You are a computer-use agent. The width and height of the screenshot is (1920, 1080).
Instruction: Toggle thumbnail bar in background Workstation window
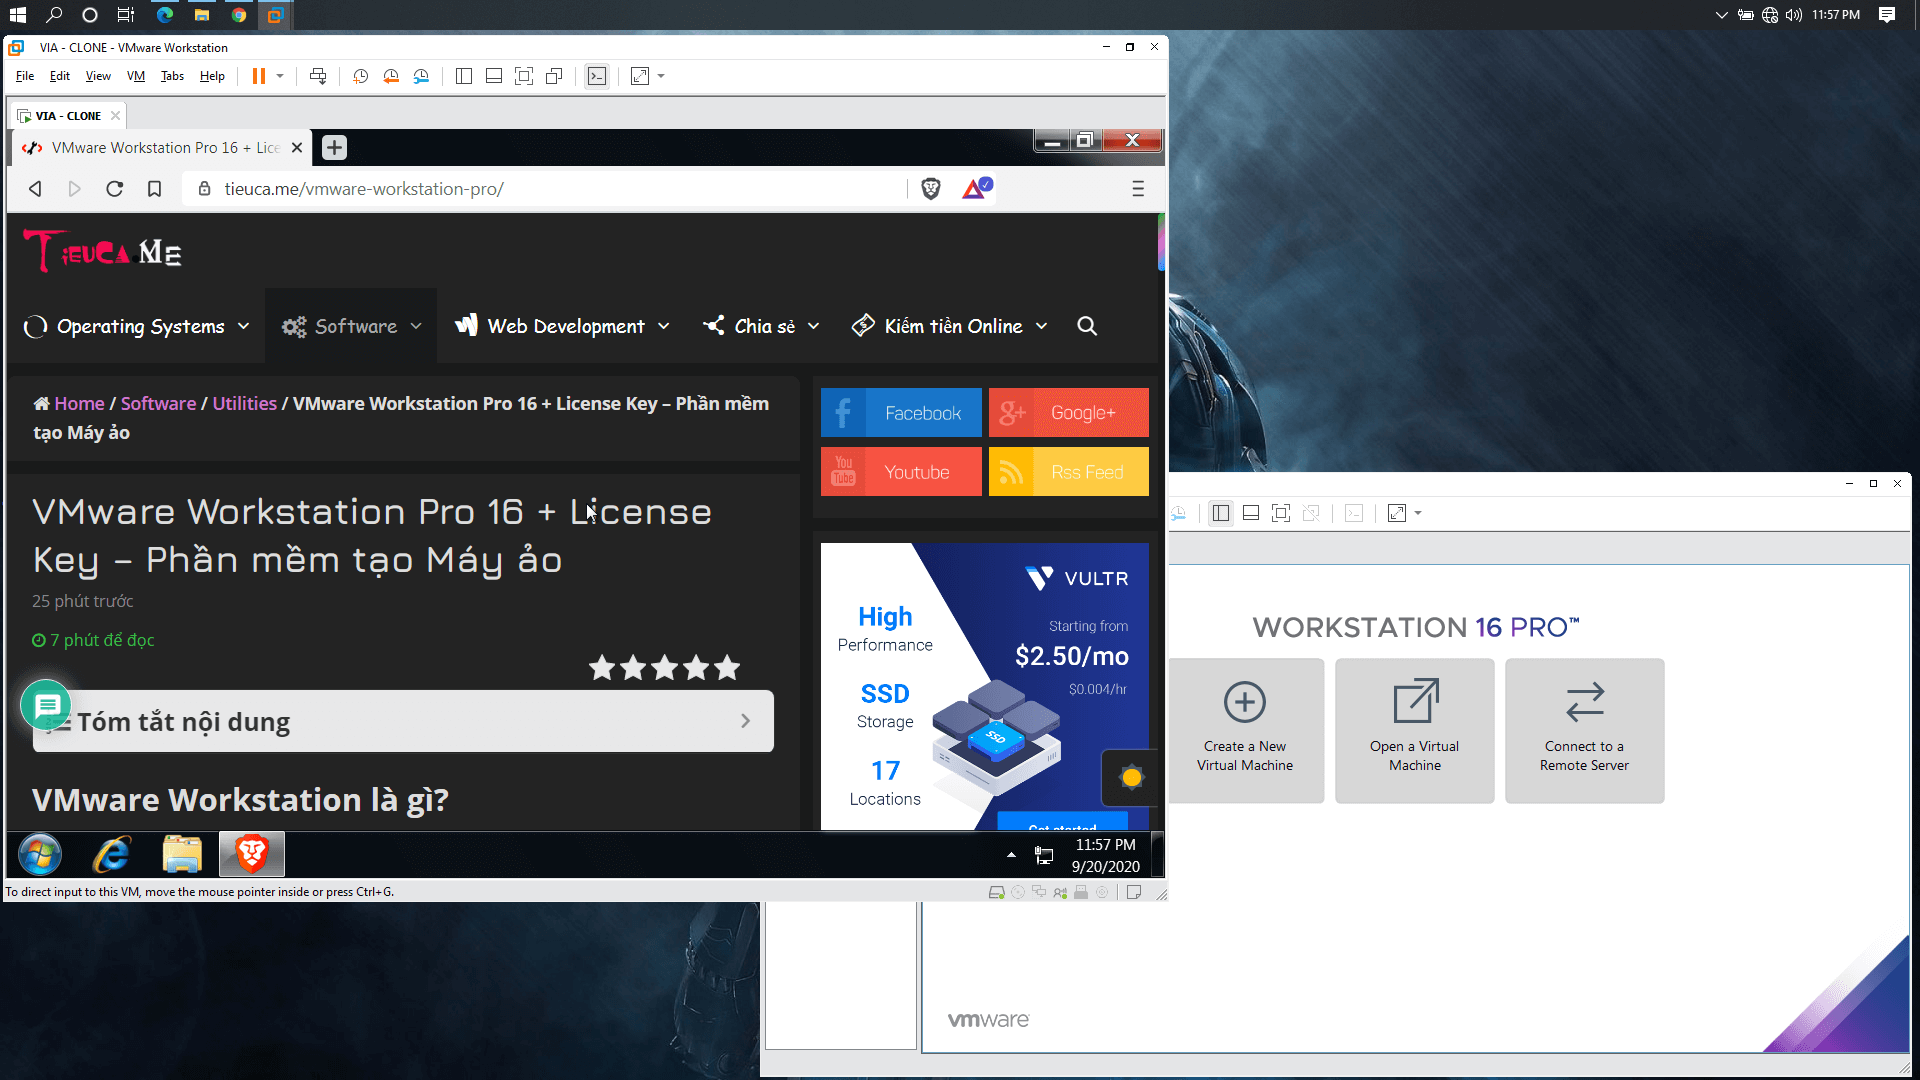[x=1251, y=513]
